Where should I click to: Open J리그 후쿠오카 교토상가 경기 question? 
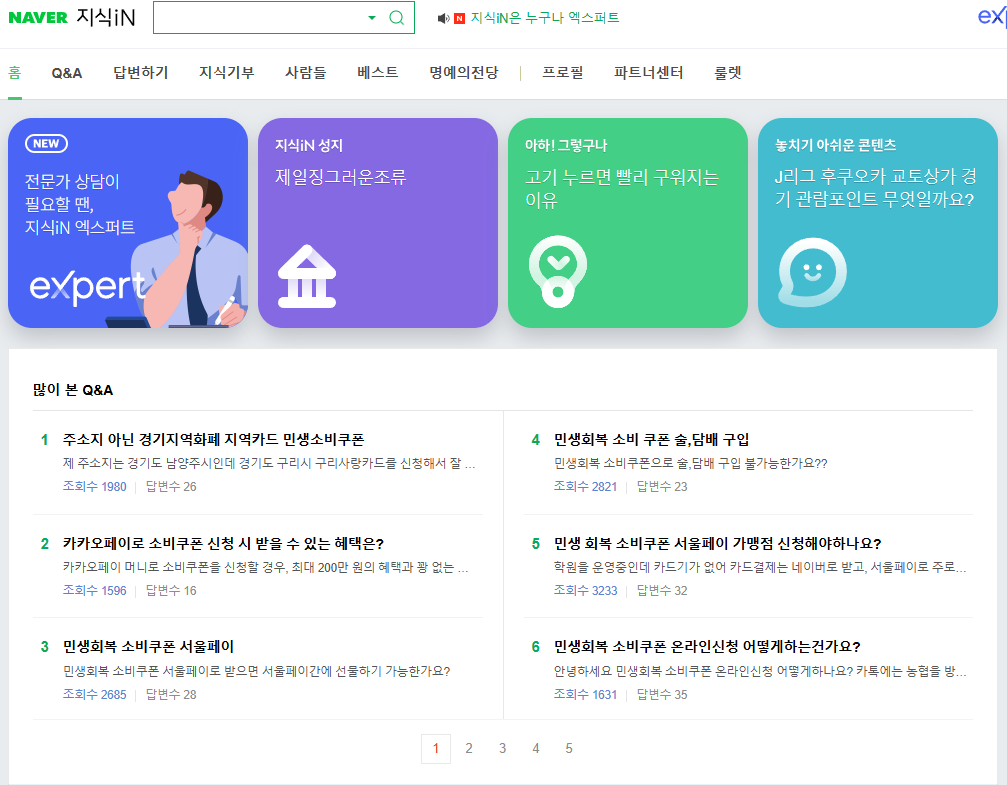click(x=876, y=188)
